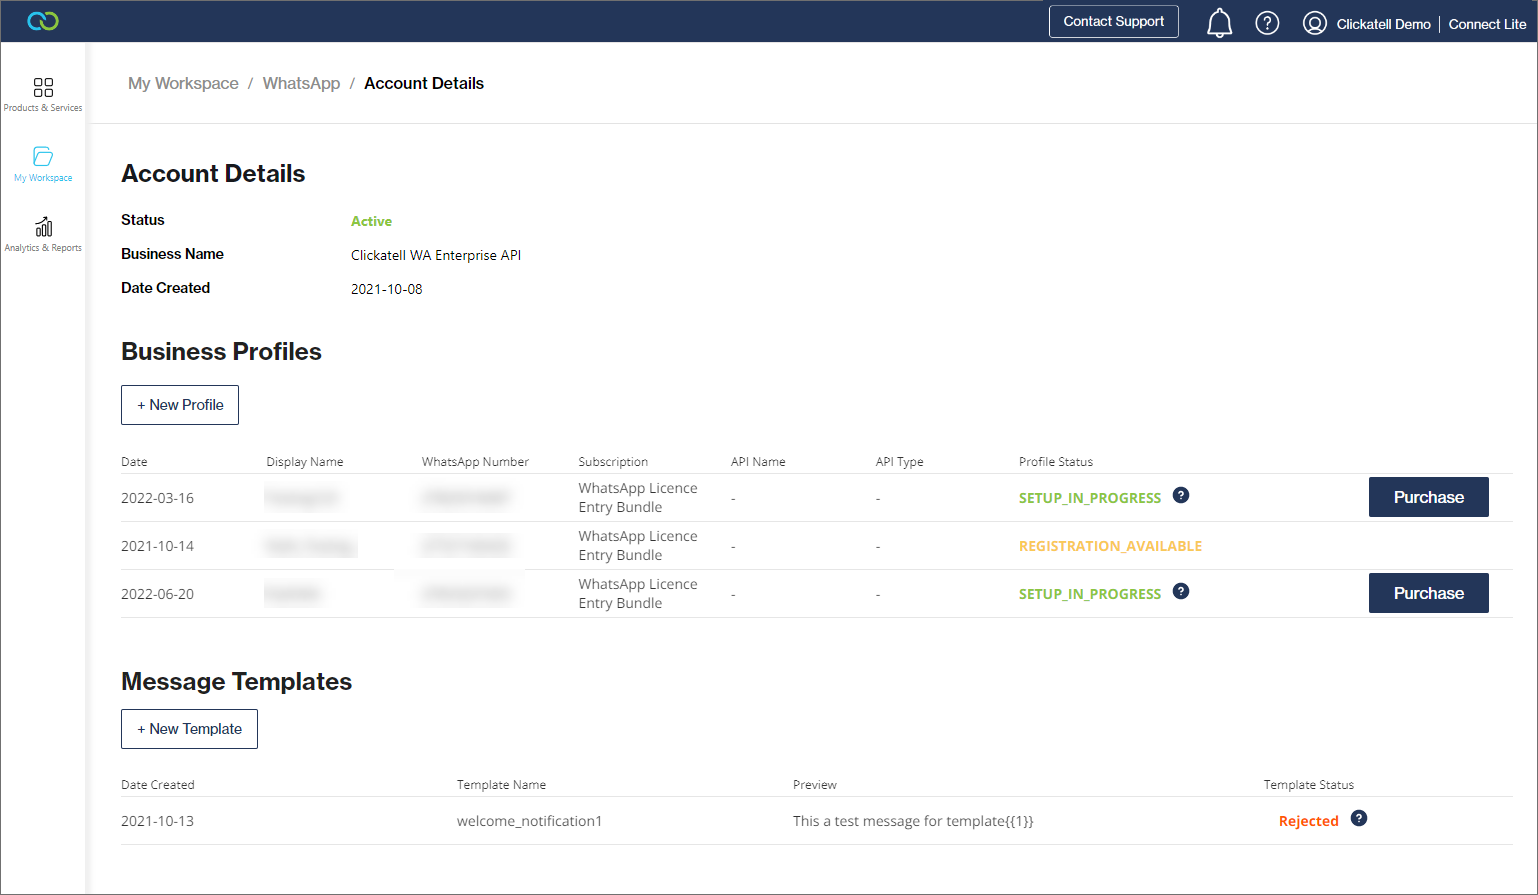Click the Contact Support button
The width and height of the screenshot is (1538, 895).
pyautogui.click(x=1113, y=21)
